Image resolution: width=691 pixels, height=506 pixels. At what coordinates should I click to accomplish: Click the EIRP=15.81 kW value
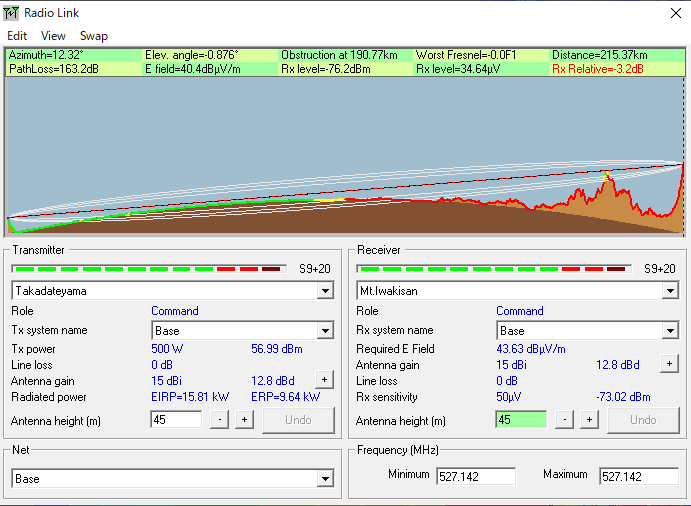coord(190,397)
